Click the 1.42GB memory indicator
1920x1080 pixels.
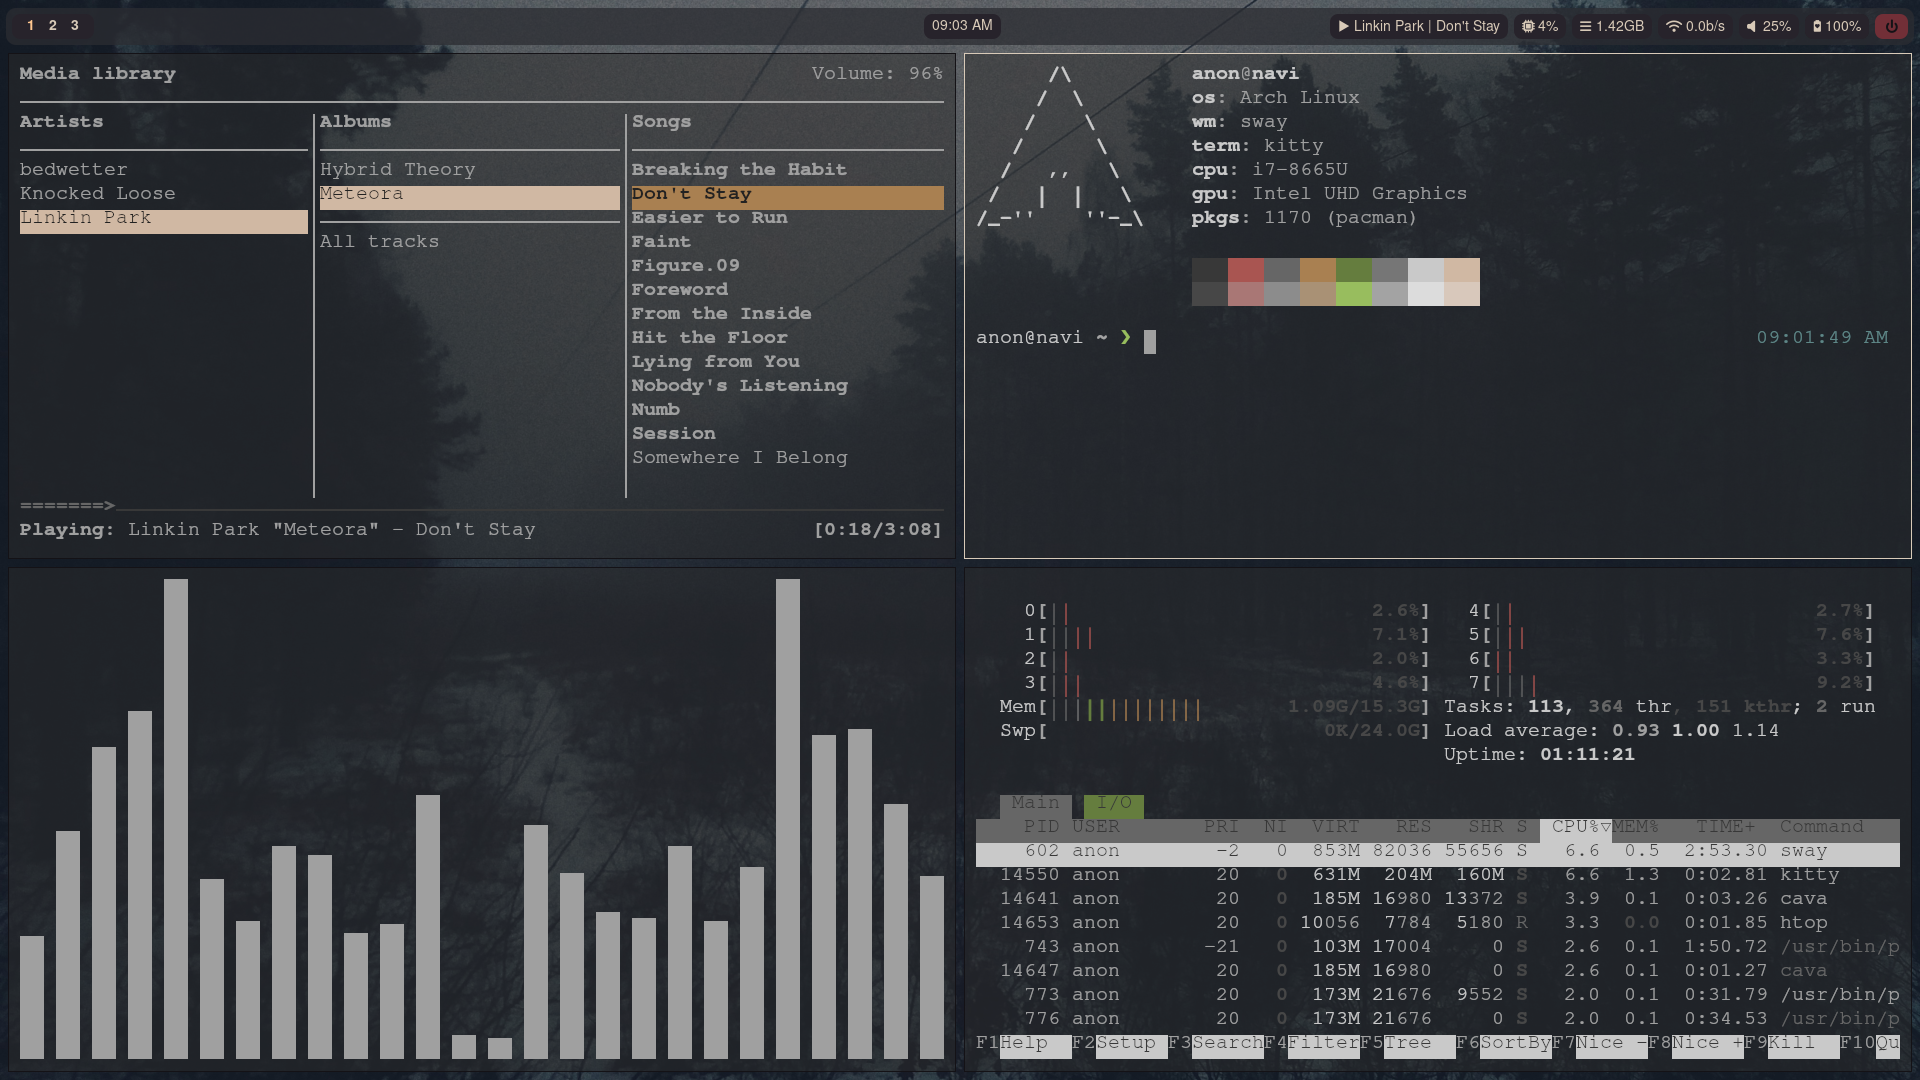coord(1612,27)
